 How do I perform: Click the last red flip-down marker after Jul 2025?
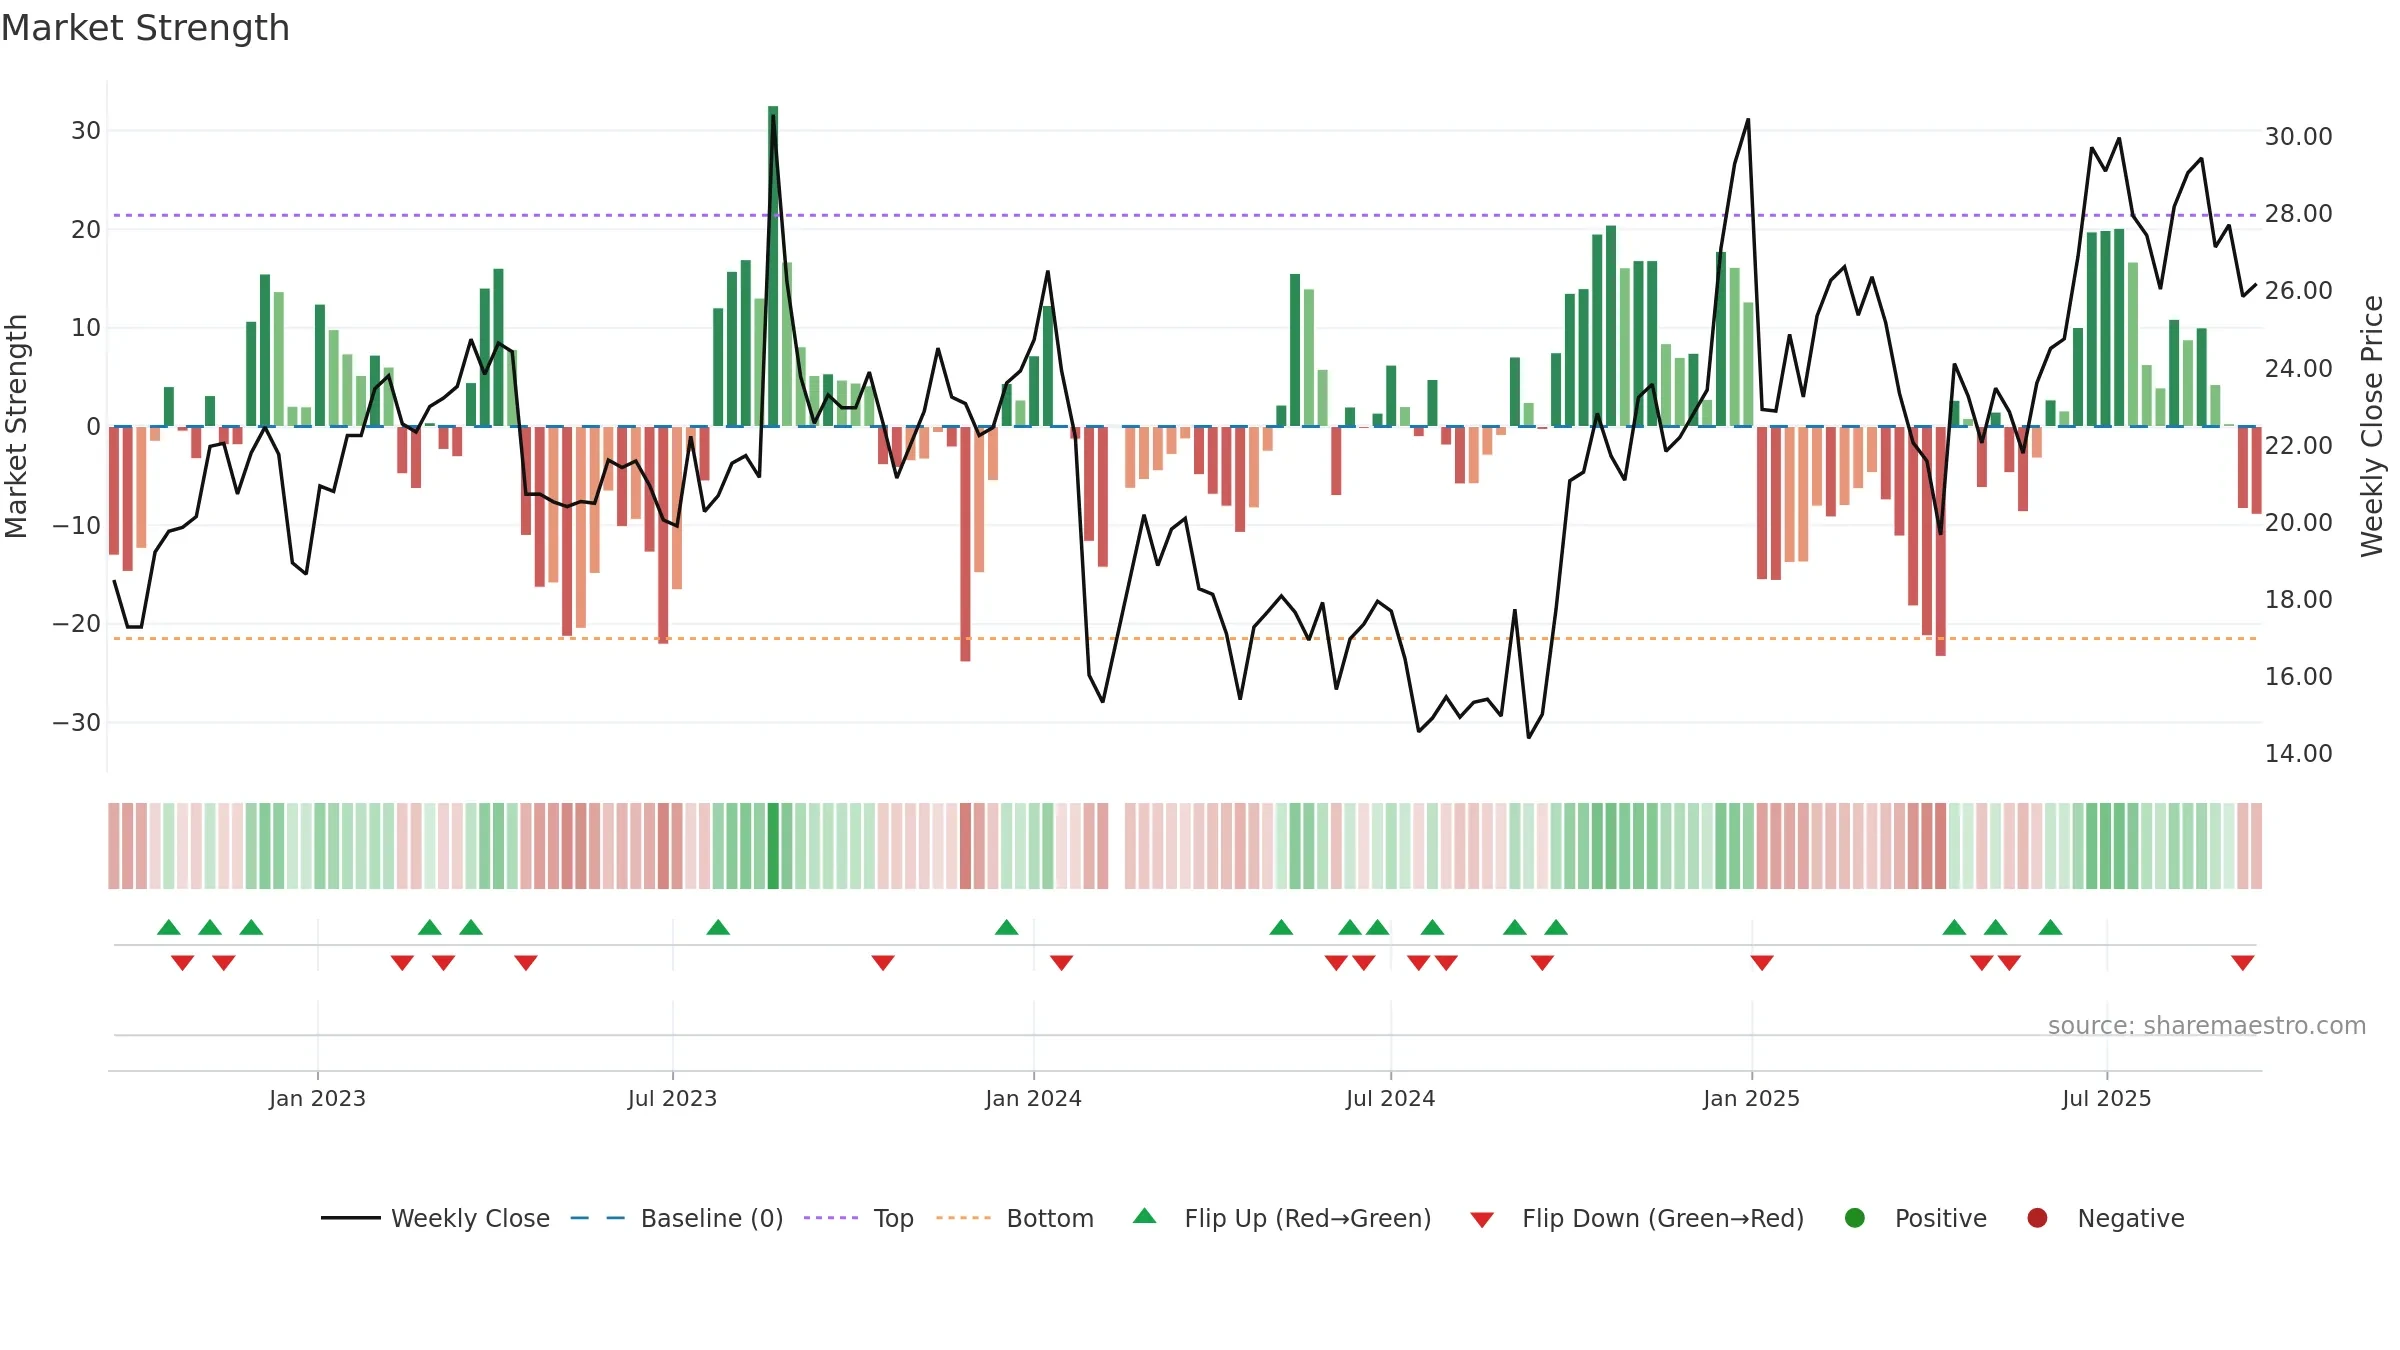click(x=2242, y=962)
